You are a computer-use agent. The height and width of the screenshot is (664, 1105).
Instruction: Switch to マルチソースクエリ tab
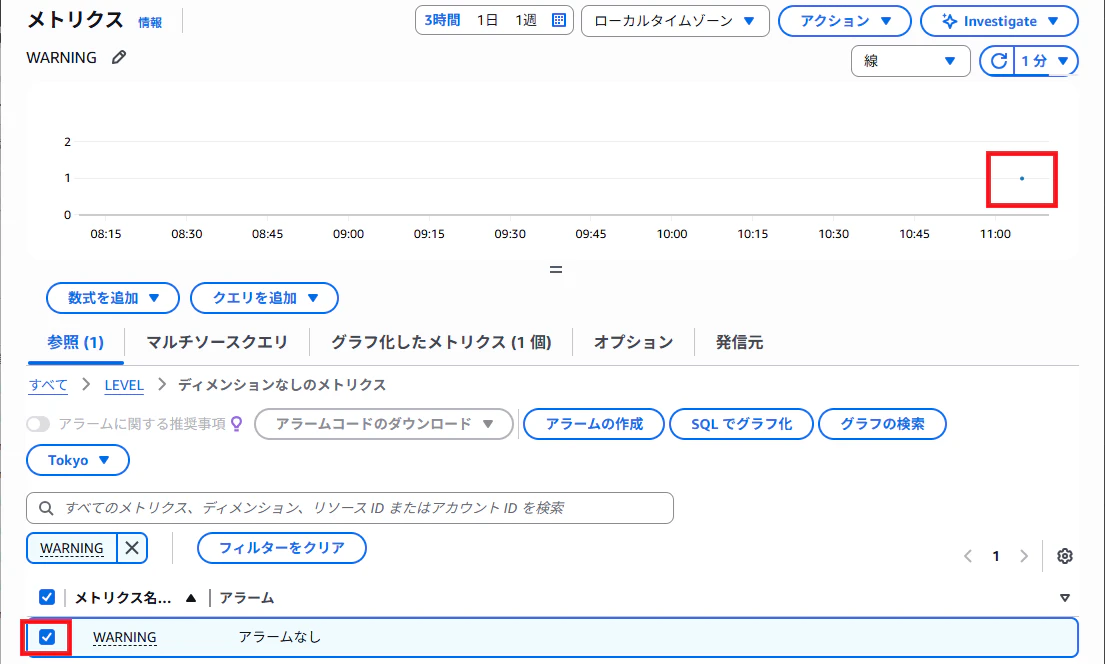coord(217,343)
